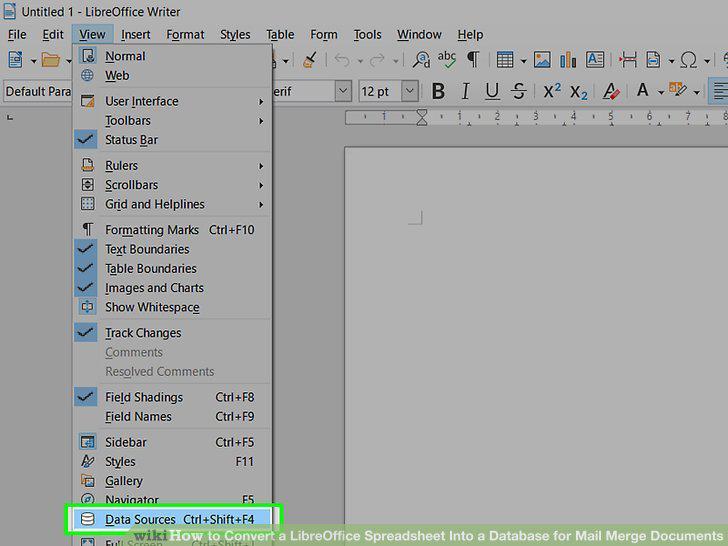Open Find and Replace icon
The height and width of the screenshot is (546, 728).
421,60
